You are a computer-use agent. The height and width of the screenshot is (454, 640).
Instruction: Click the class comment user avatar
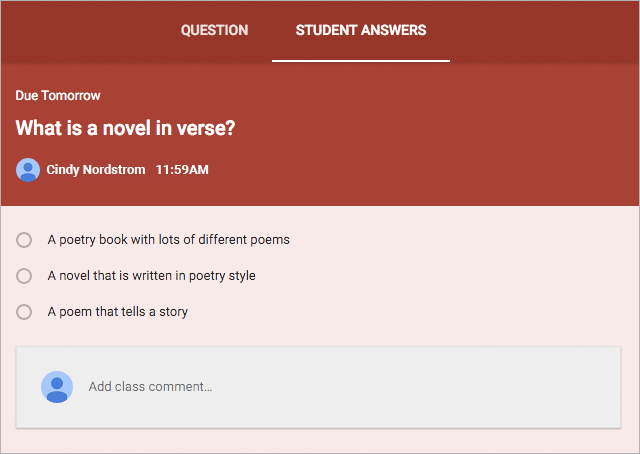(57, 386)
